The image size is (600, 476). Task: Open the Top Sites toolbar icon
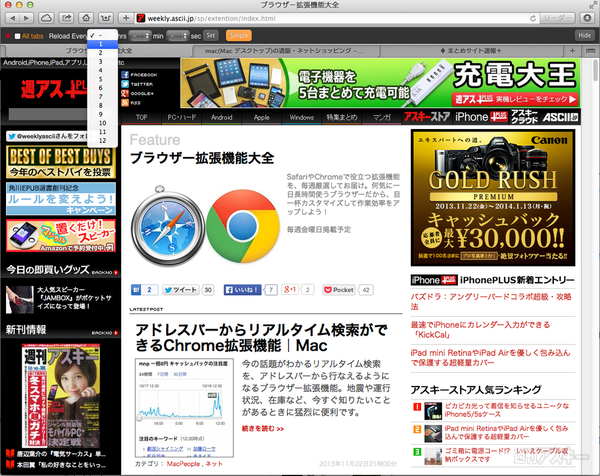pos(106,18)
